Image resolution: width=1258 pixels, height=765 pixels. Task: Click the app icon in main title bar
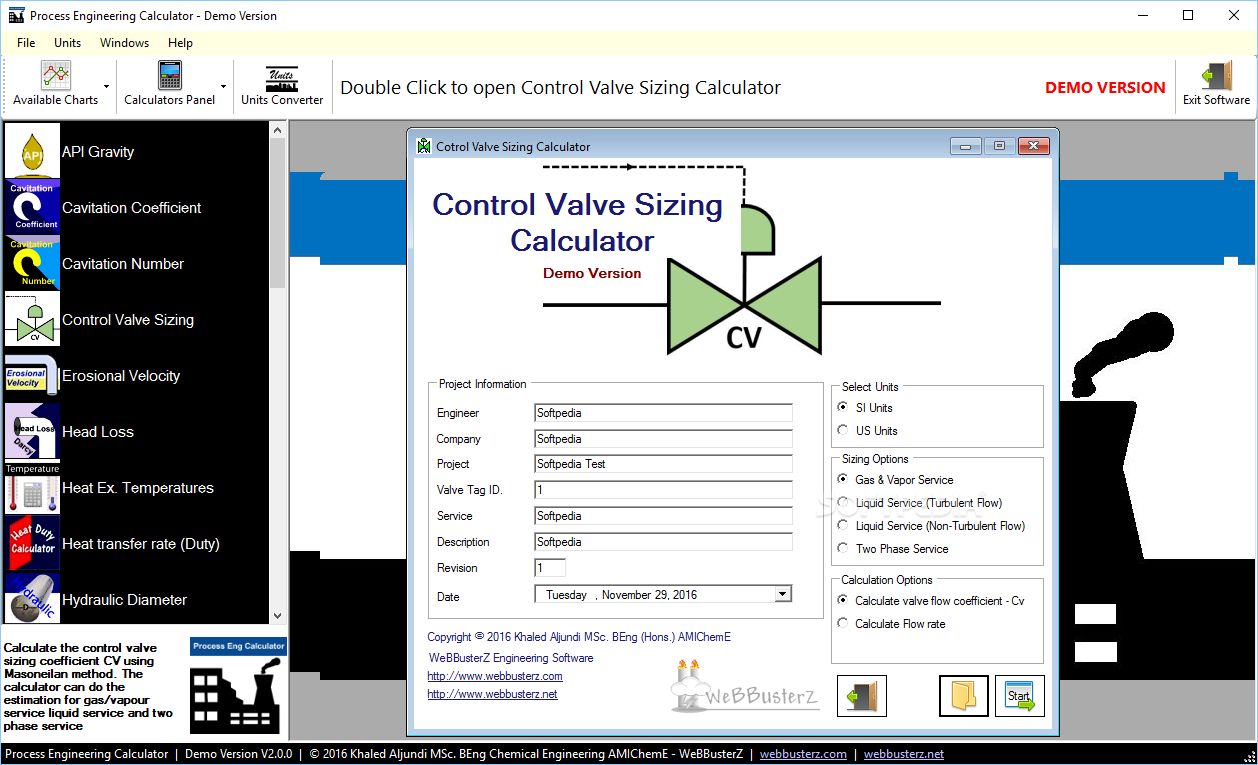16,15
